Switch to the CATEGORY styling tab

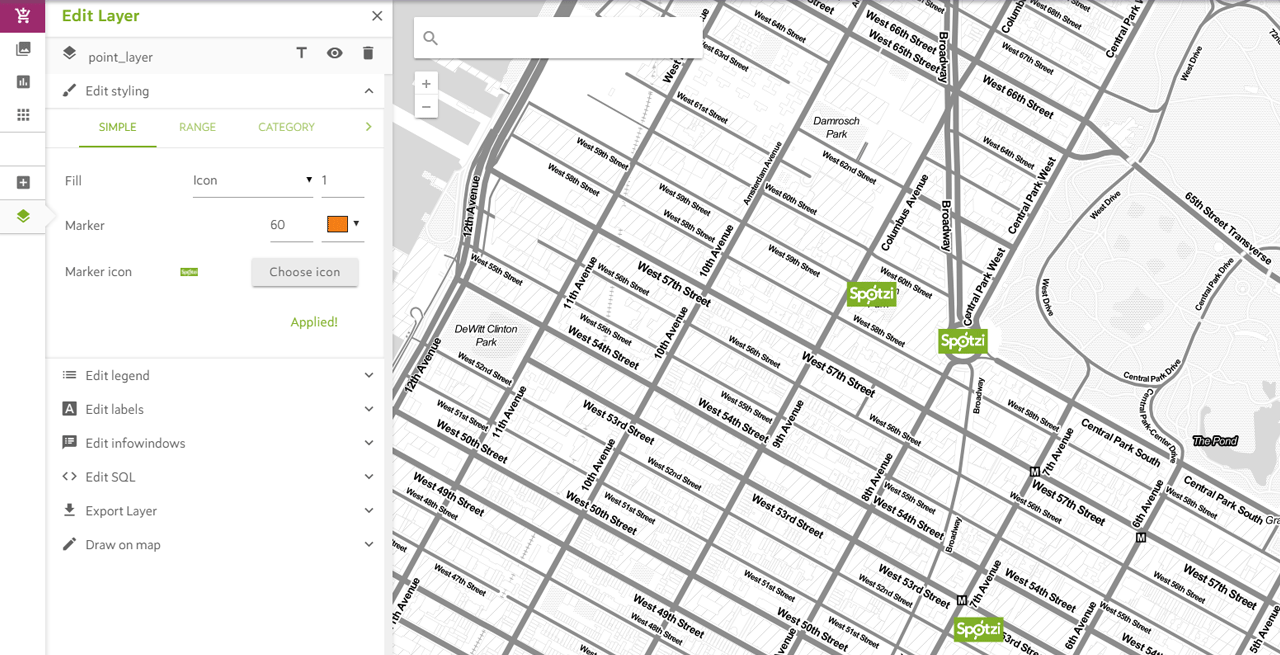286,127
